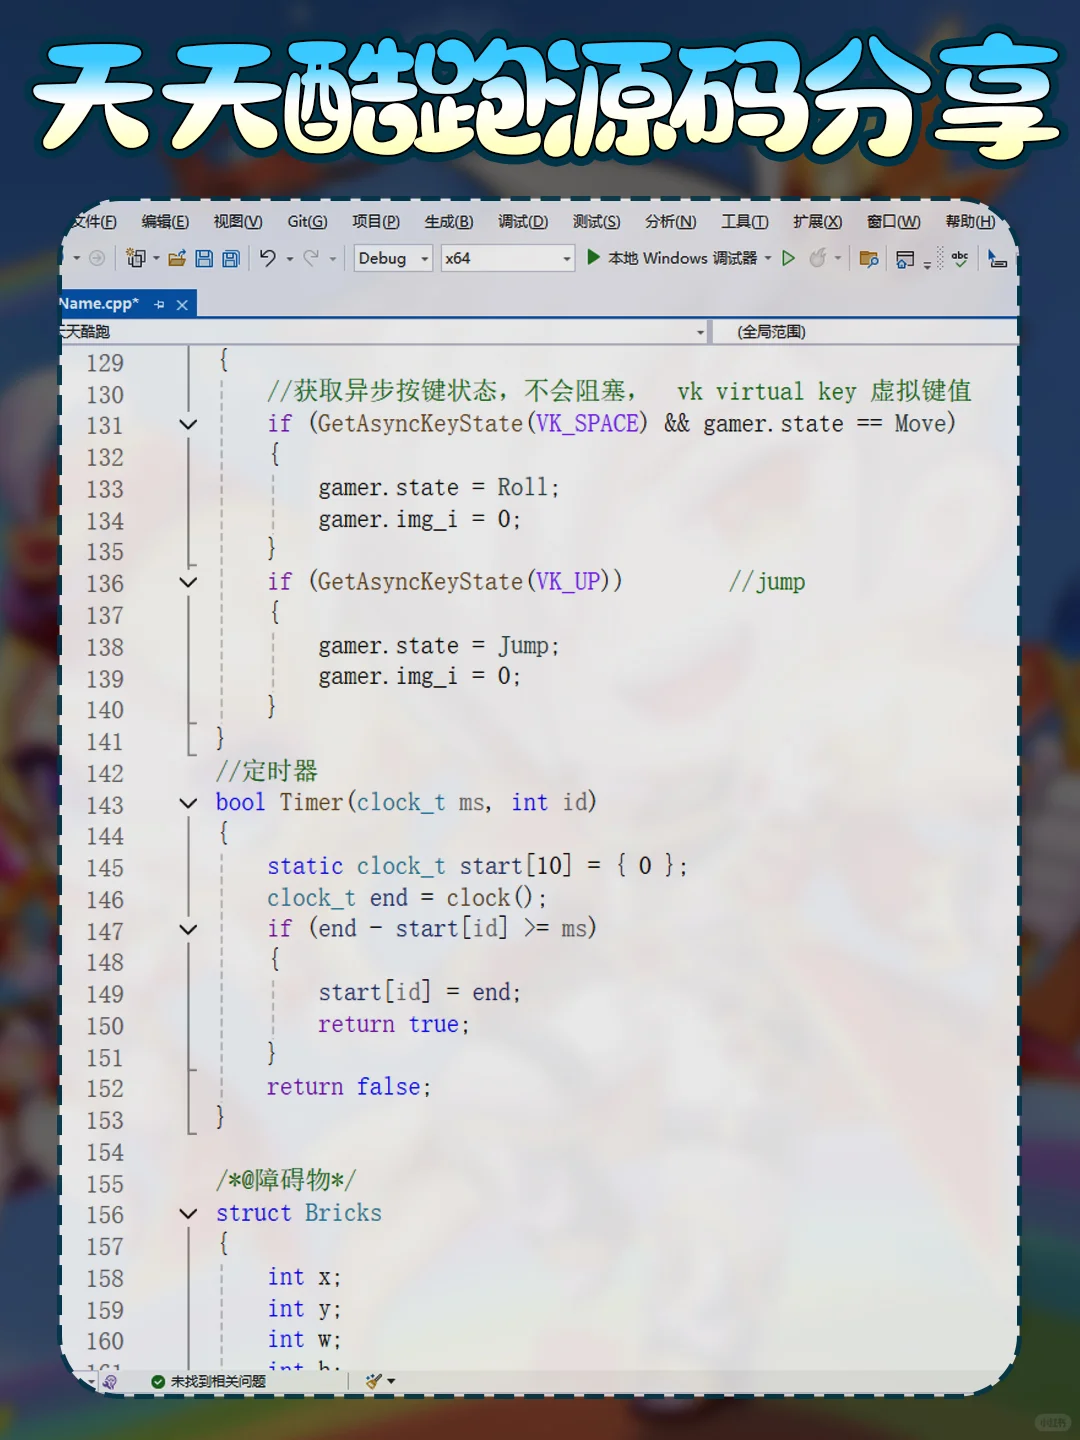Click 'return false;' on line 152
1080x1440 pixels.
pos(349,1087)
